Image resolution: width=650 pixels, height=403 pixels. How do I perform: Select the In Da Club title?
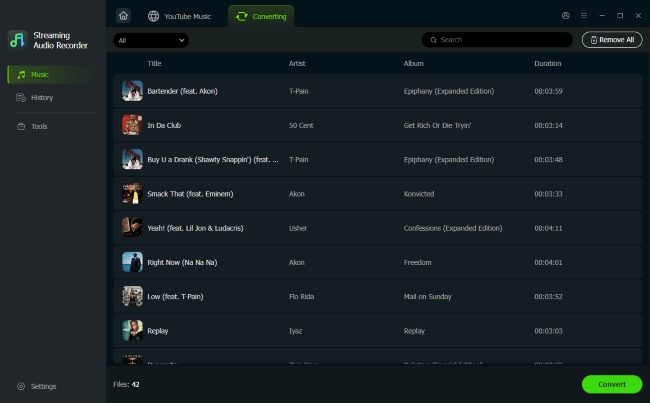click(x=164, y=125)
